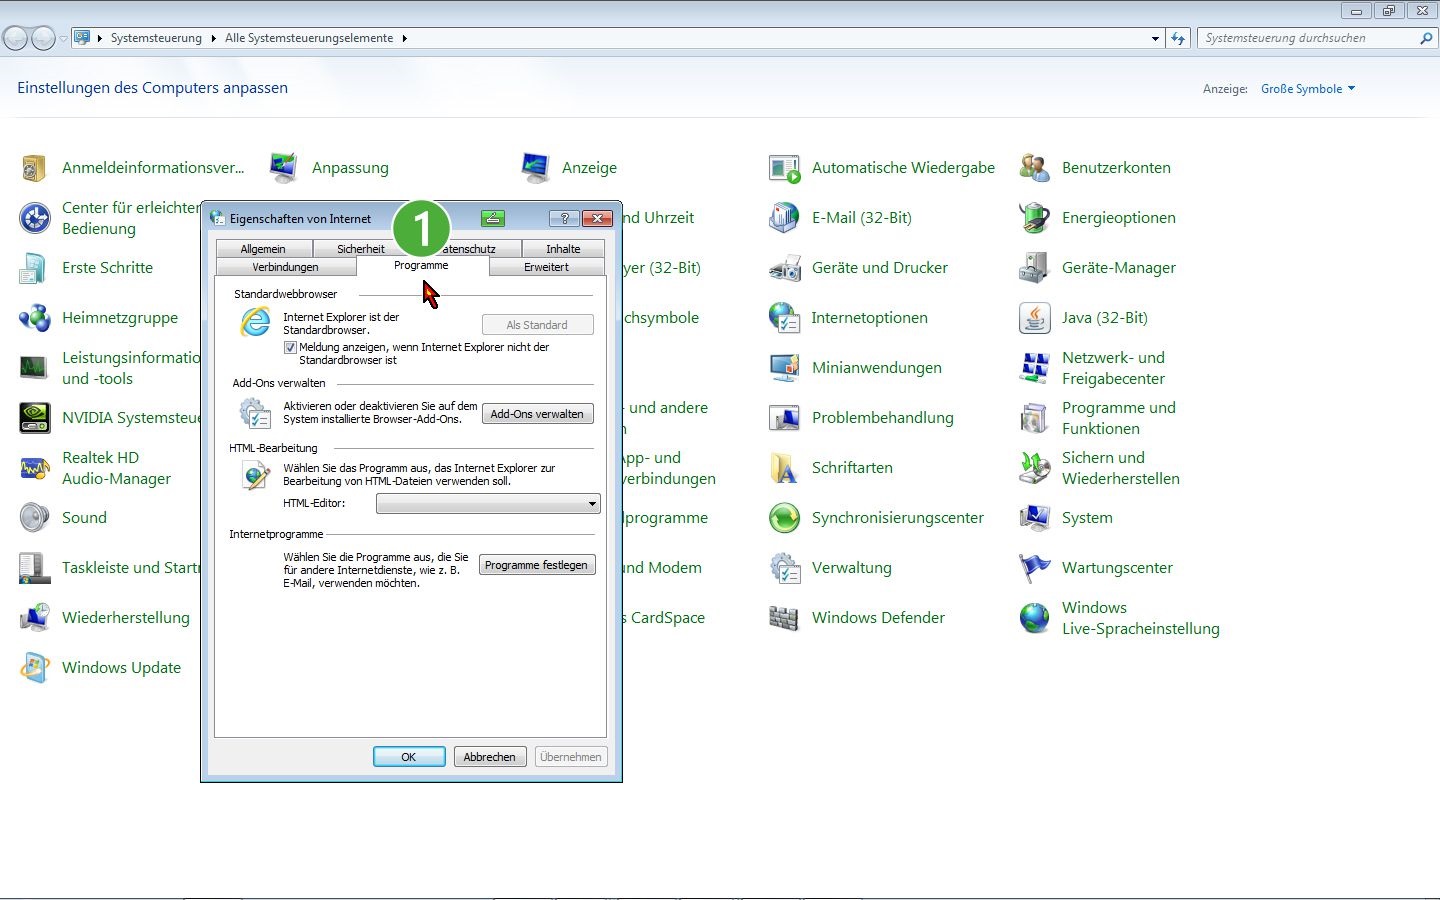Confirm dialog with OK button
Screen dimensions: 1440x900
pos(409,757)
